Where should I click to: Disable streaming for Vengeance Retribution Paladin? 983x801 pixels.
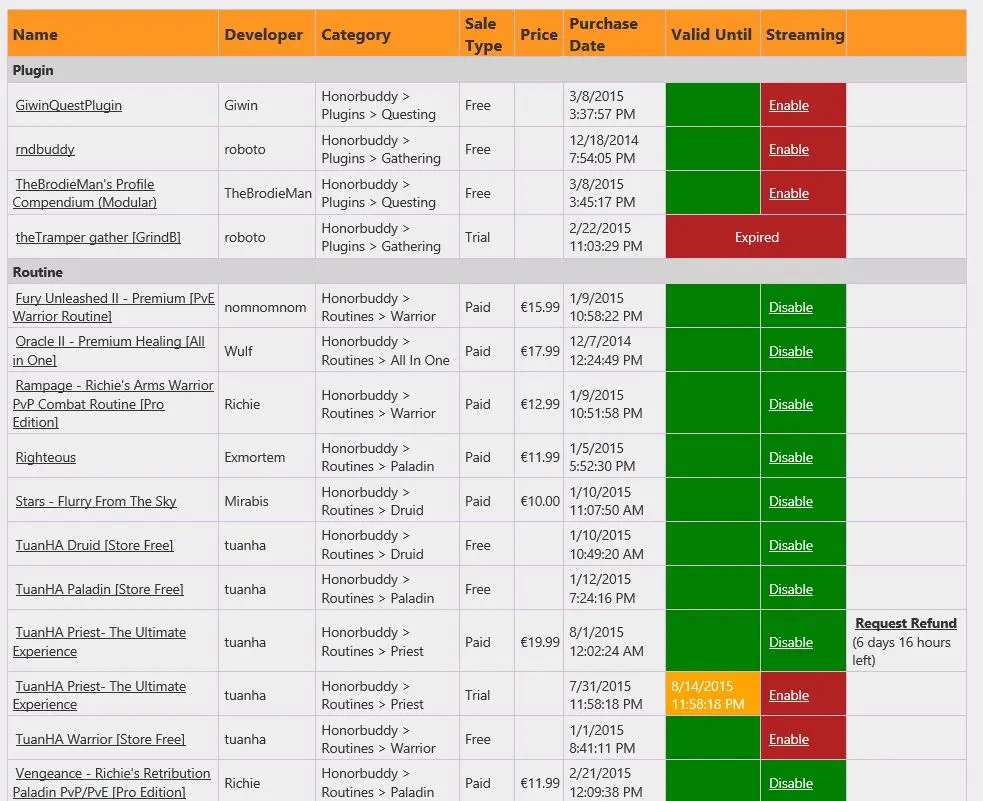pyautogui.click(x=791, y=783)
